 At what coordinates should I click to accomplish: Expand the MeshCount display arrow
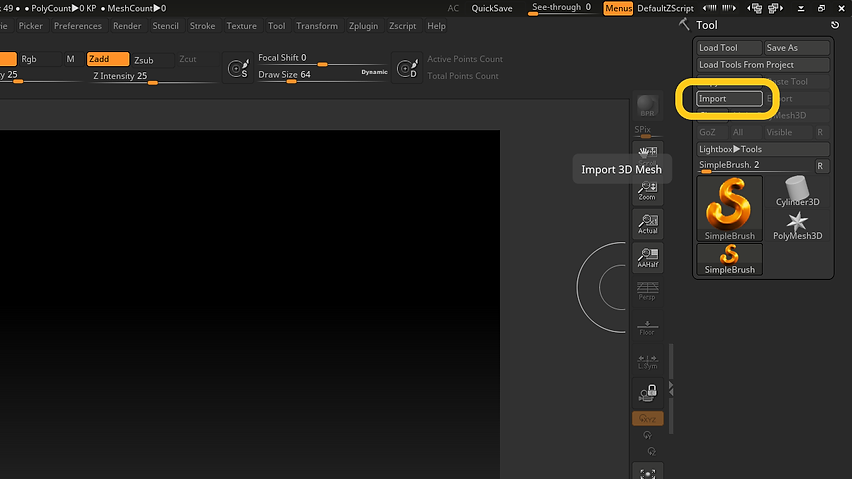156,8
